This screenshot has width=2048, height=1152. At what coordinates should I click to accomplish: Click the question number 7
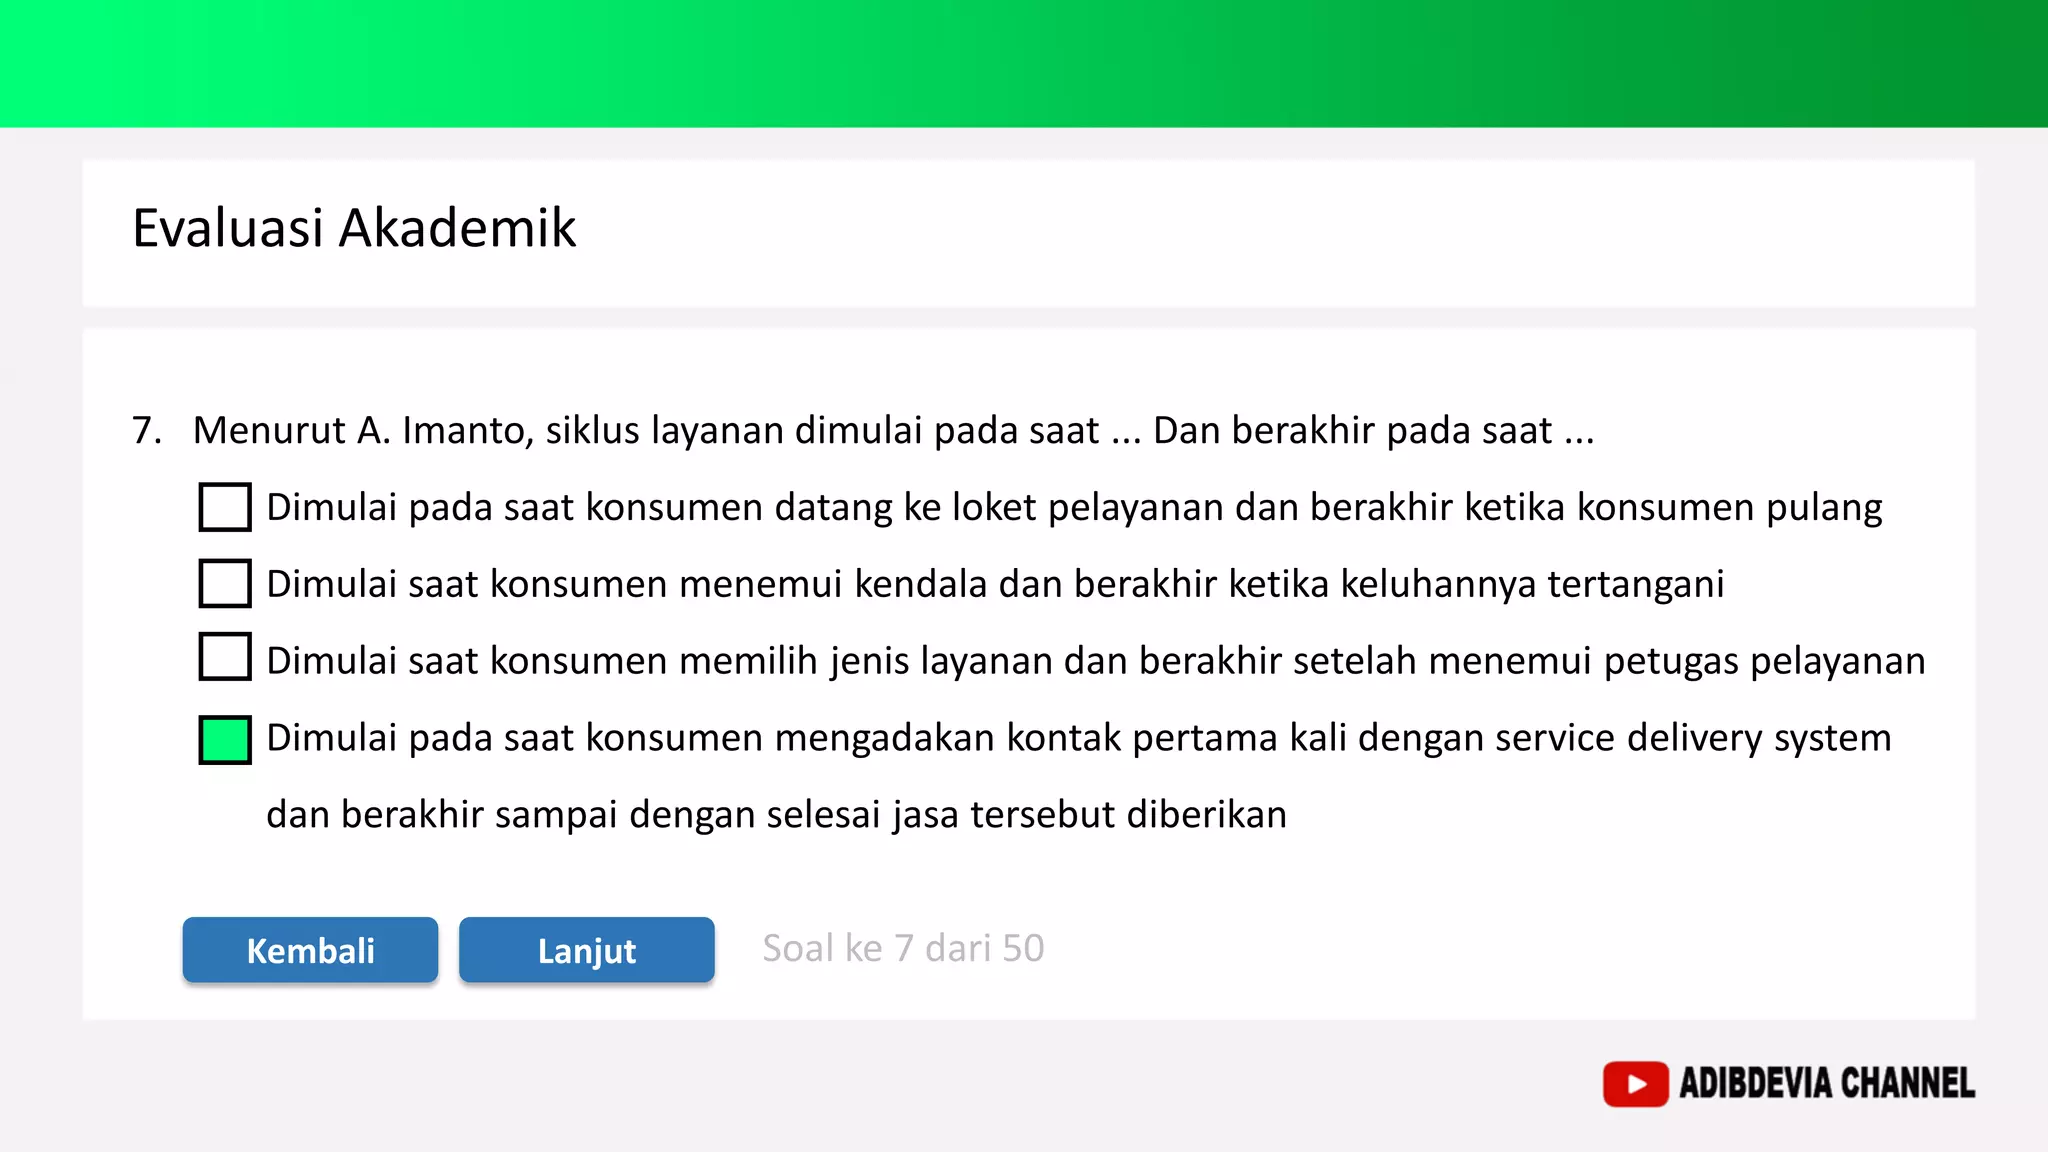tap(146, 431)
